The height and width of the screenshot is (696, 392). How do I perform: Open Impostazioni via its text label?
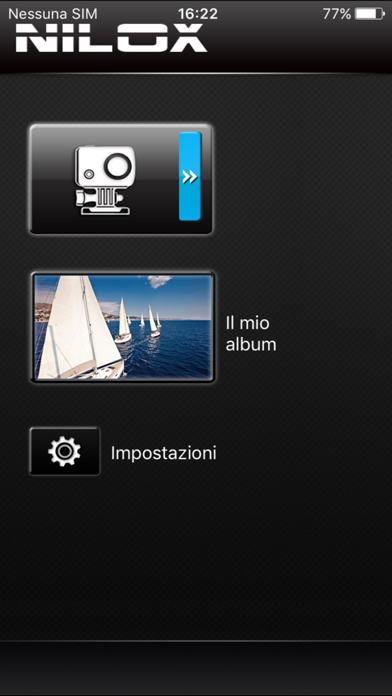163,453
